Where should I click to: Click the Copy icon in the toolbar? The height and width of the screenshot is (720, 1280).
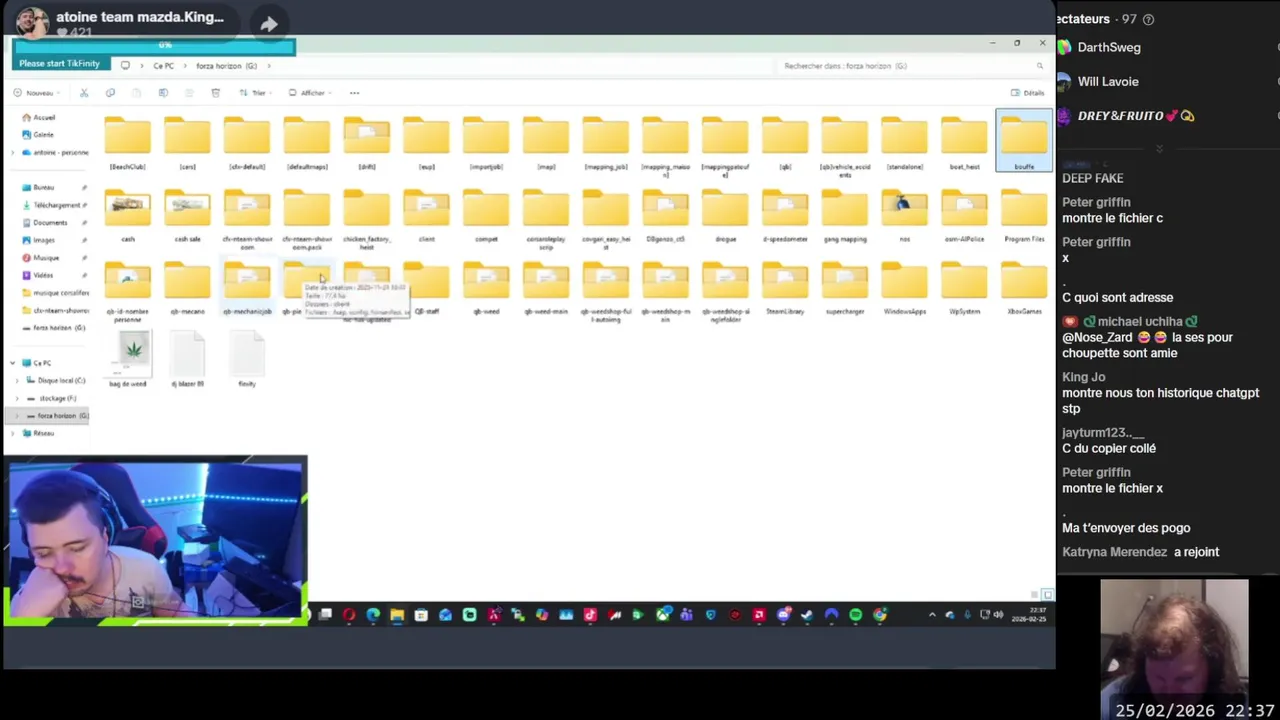click(x=110, y=93)
